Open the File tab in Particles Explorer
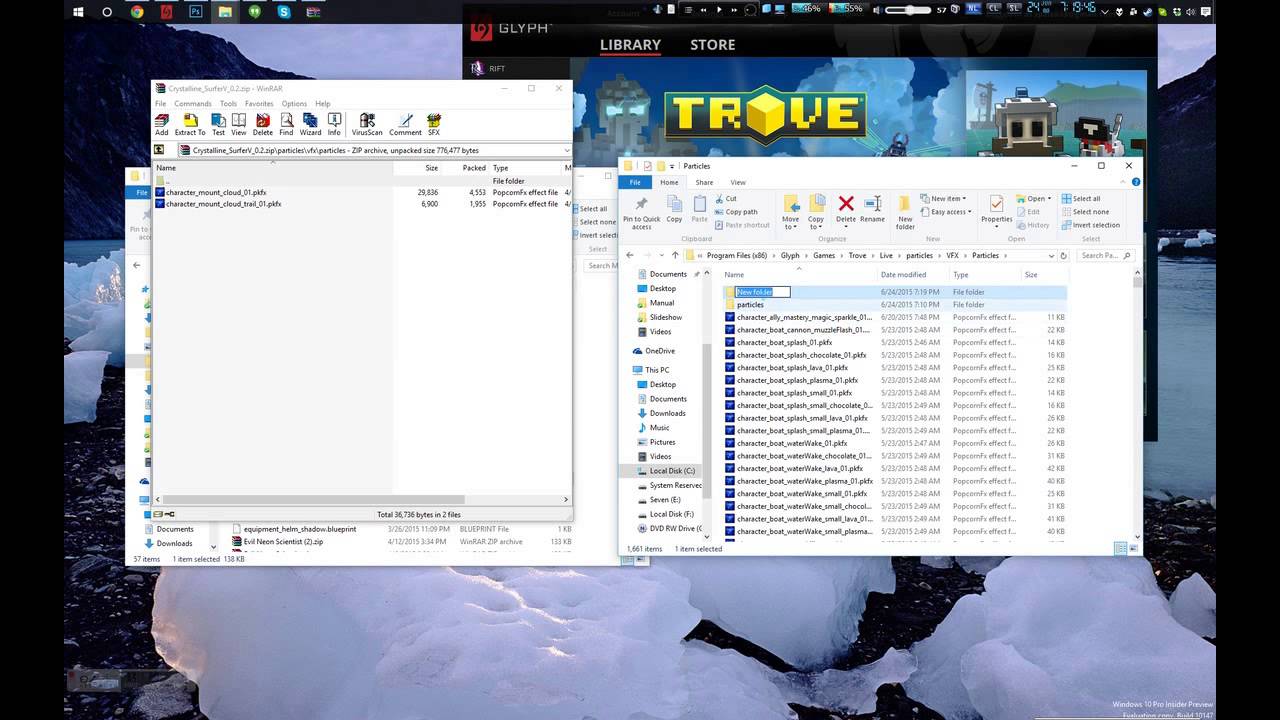 click(x=634, y=182)
